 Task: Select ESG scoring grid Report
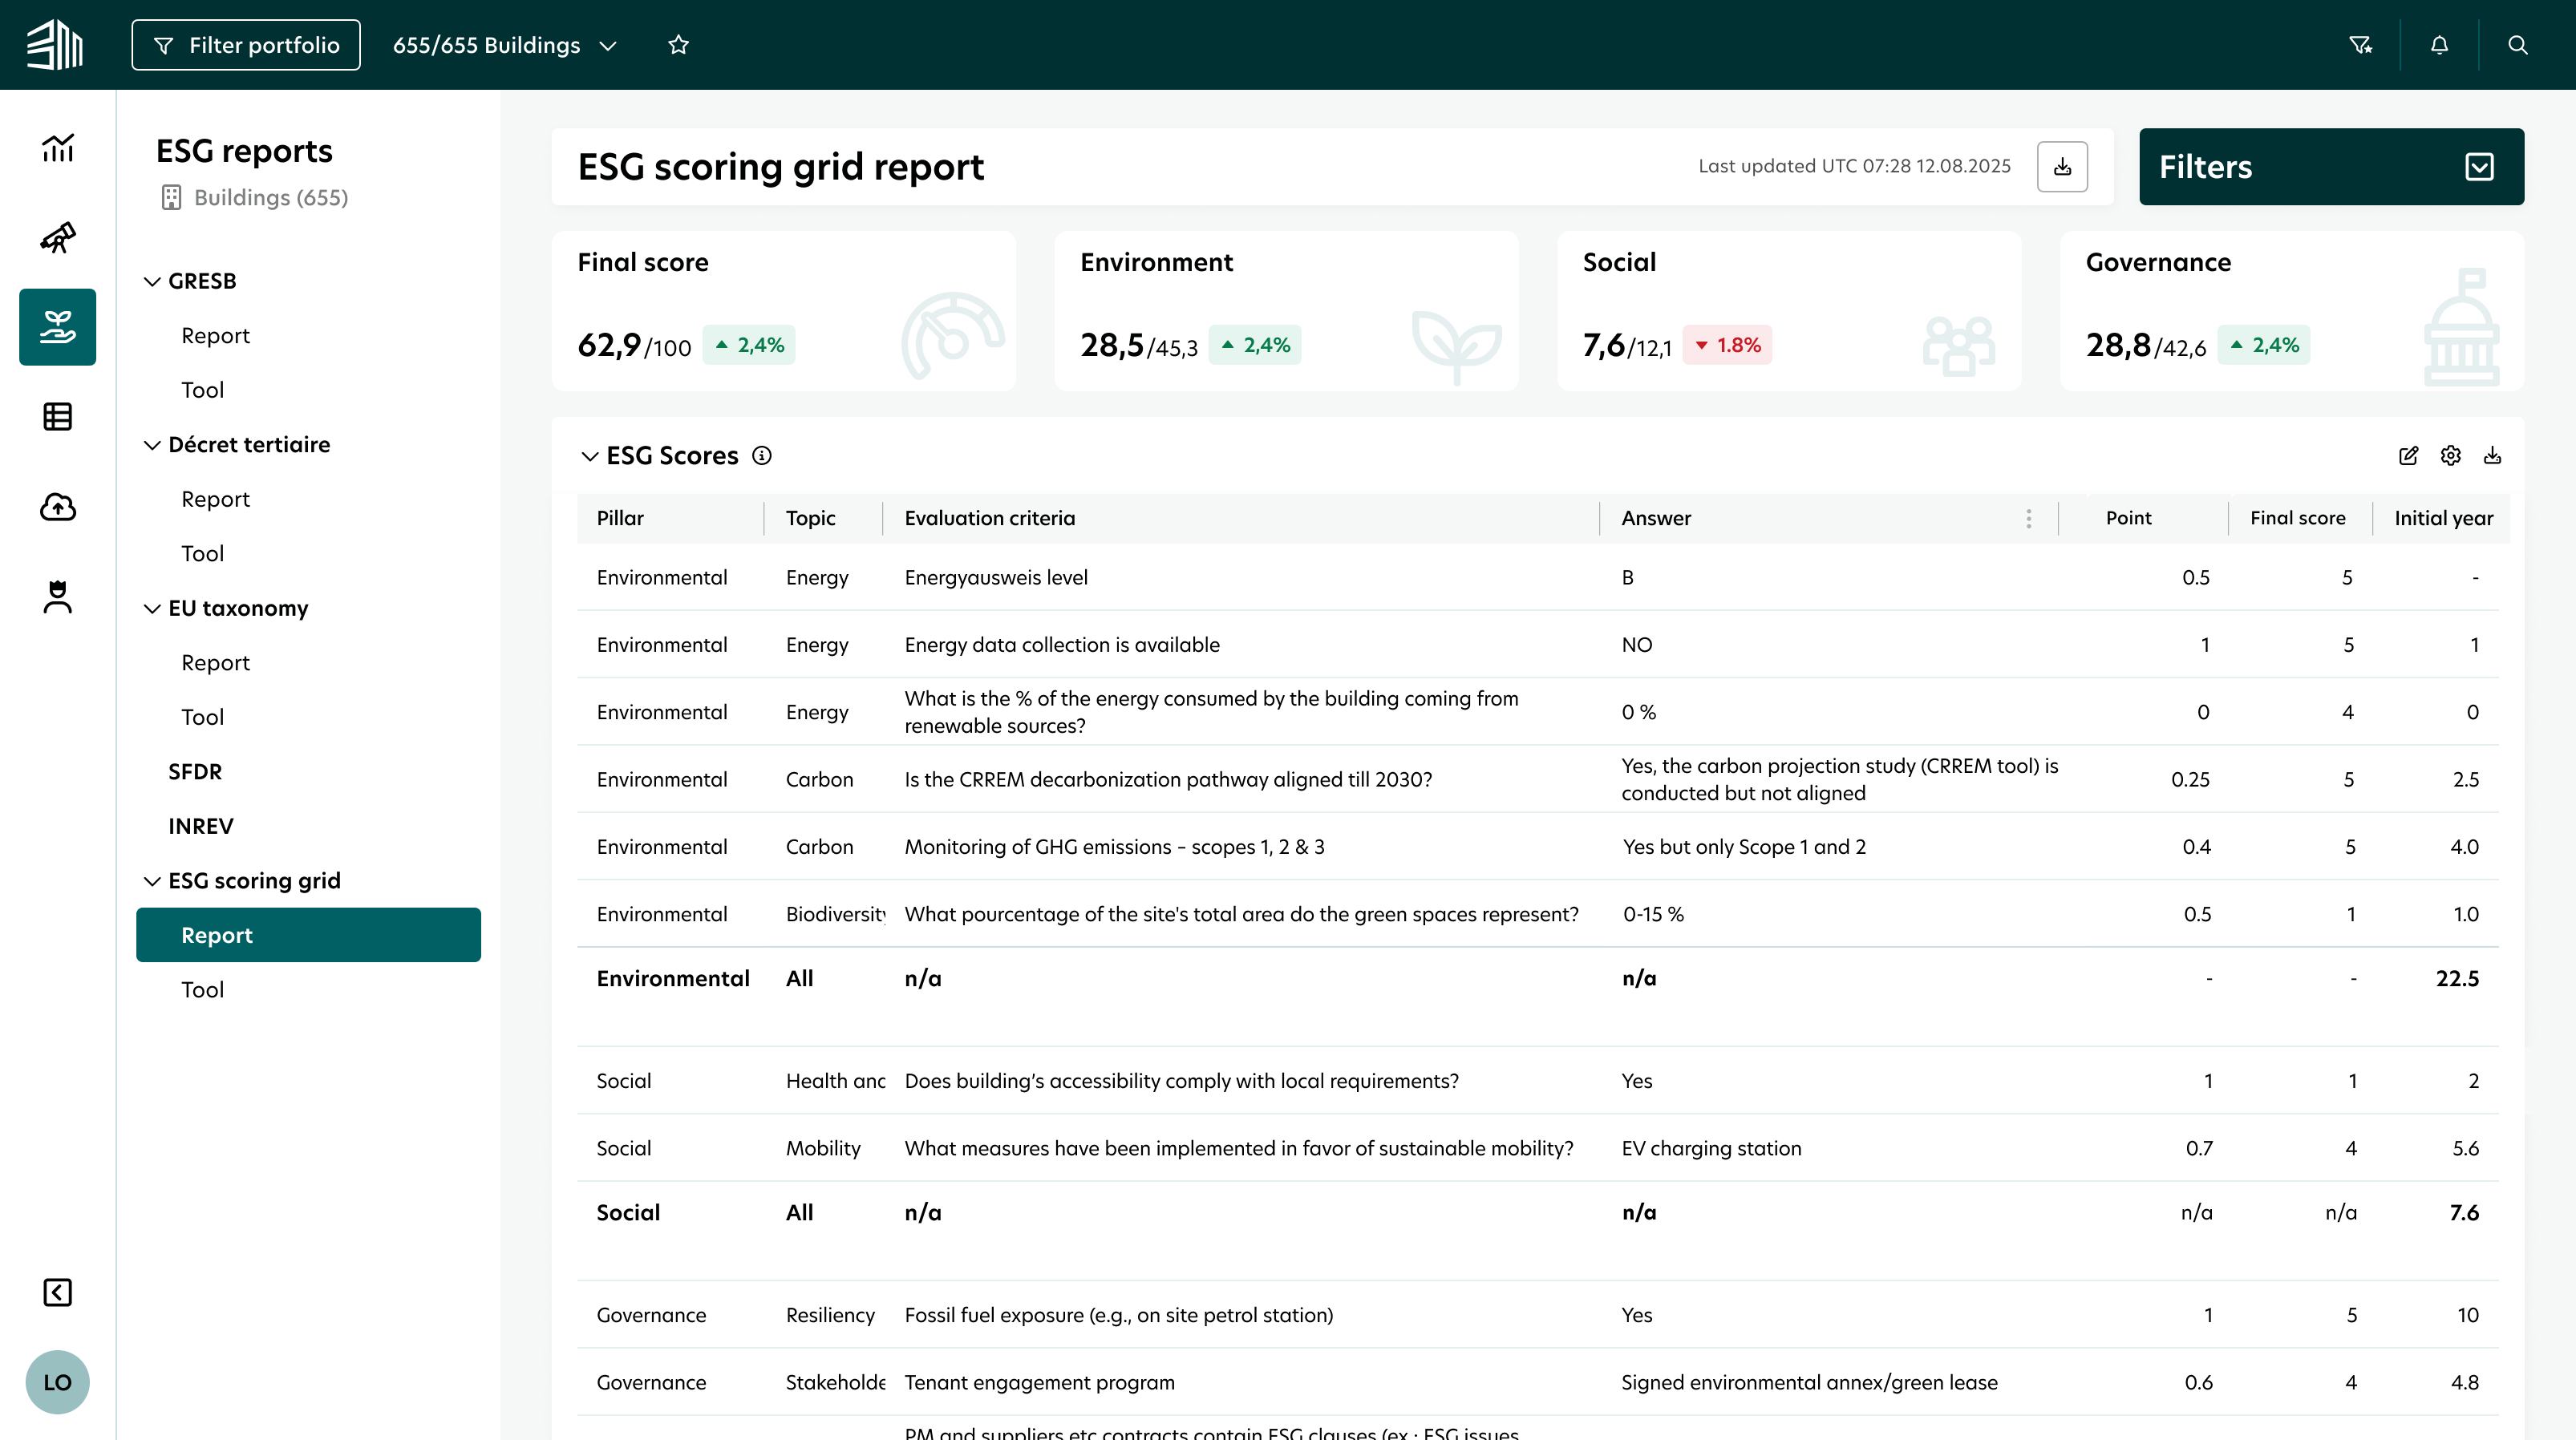(x=308, y=935)
